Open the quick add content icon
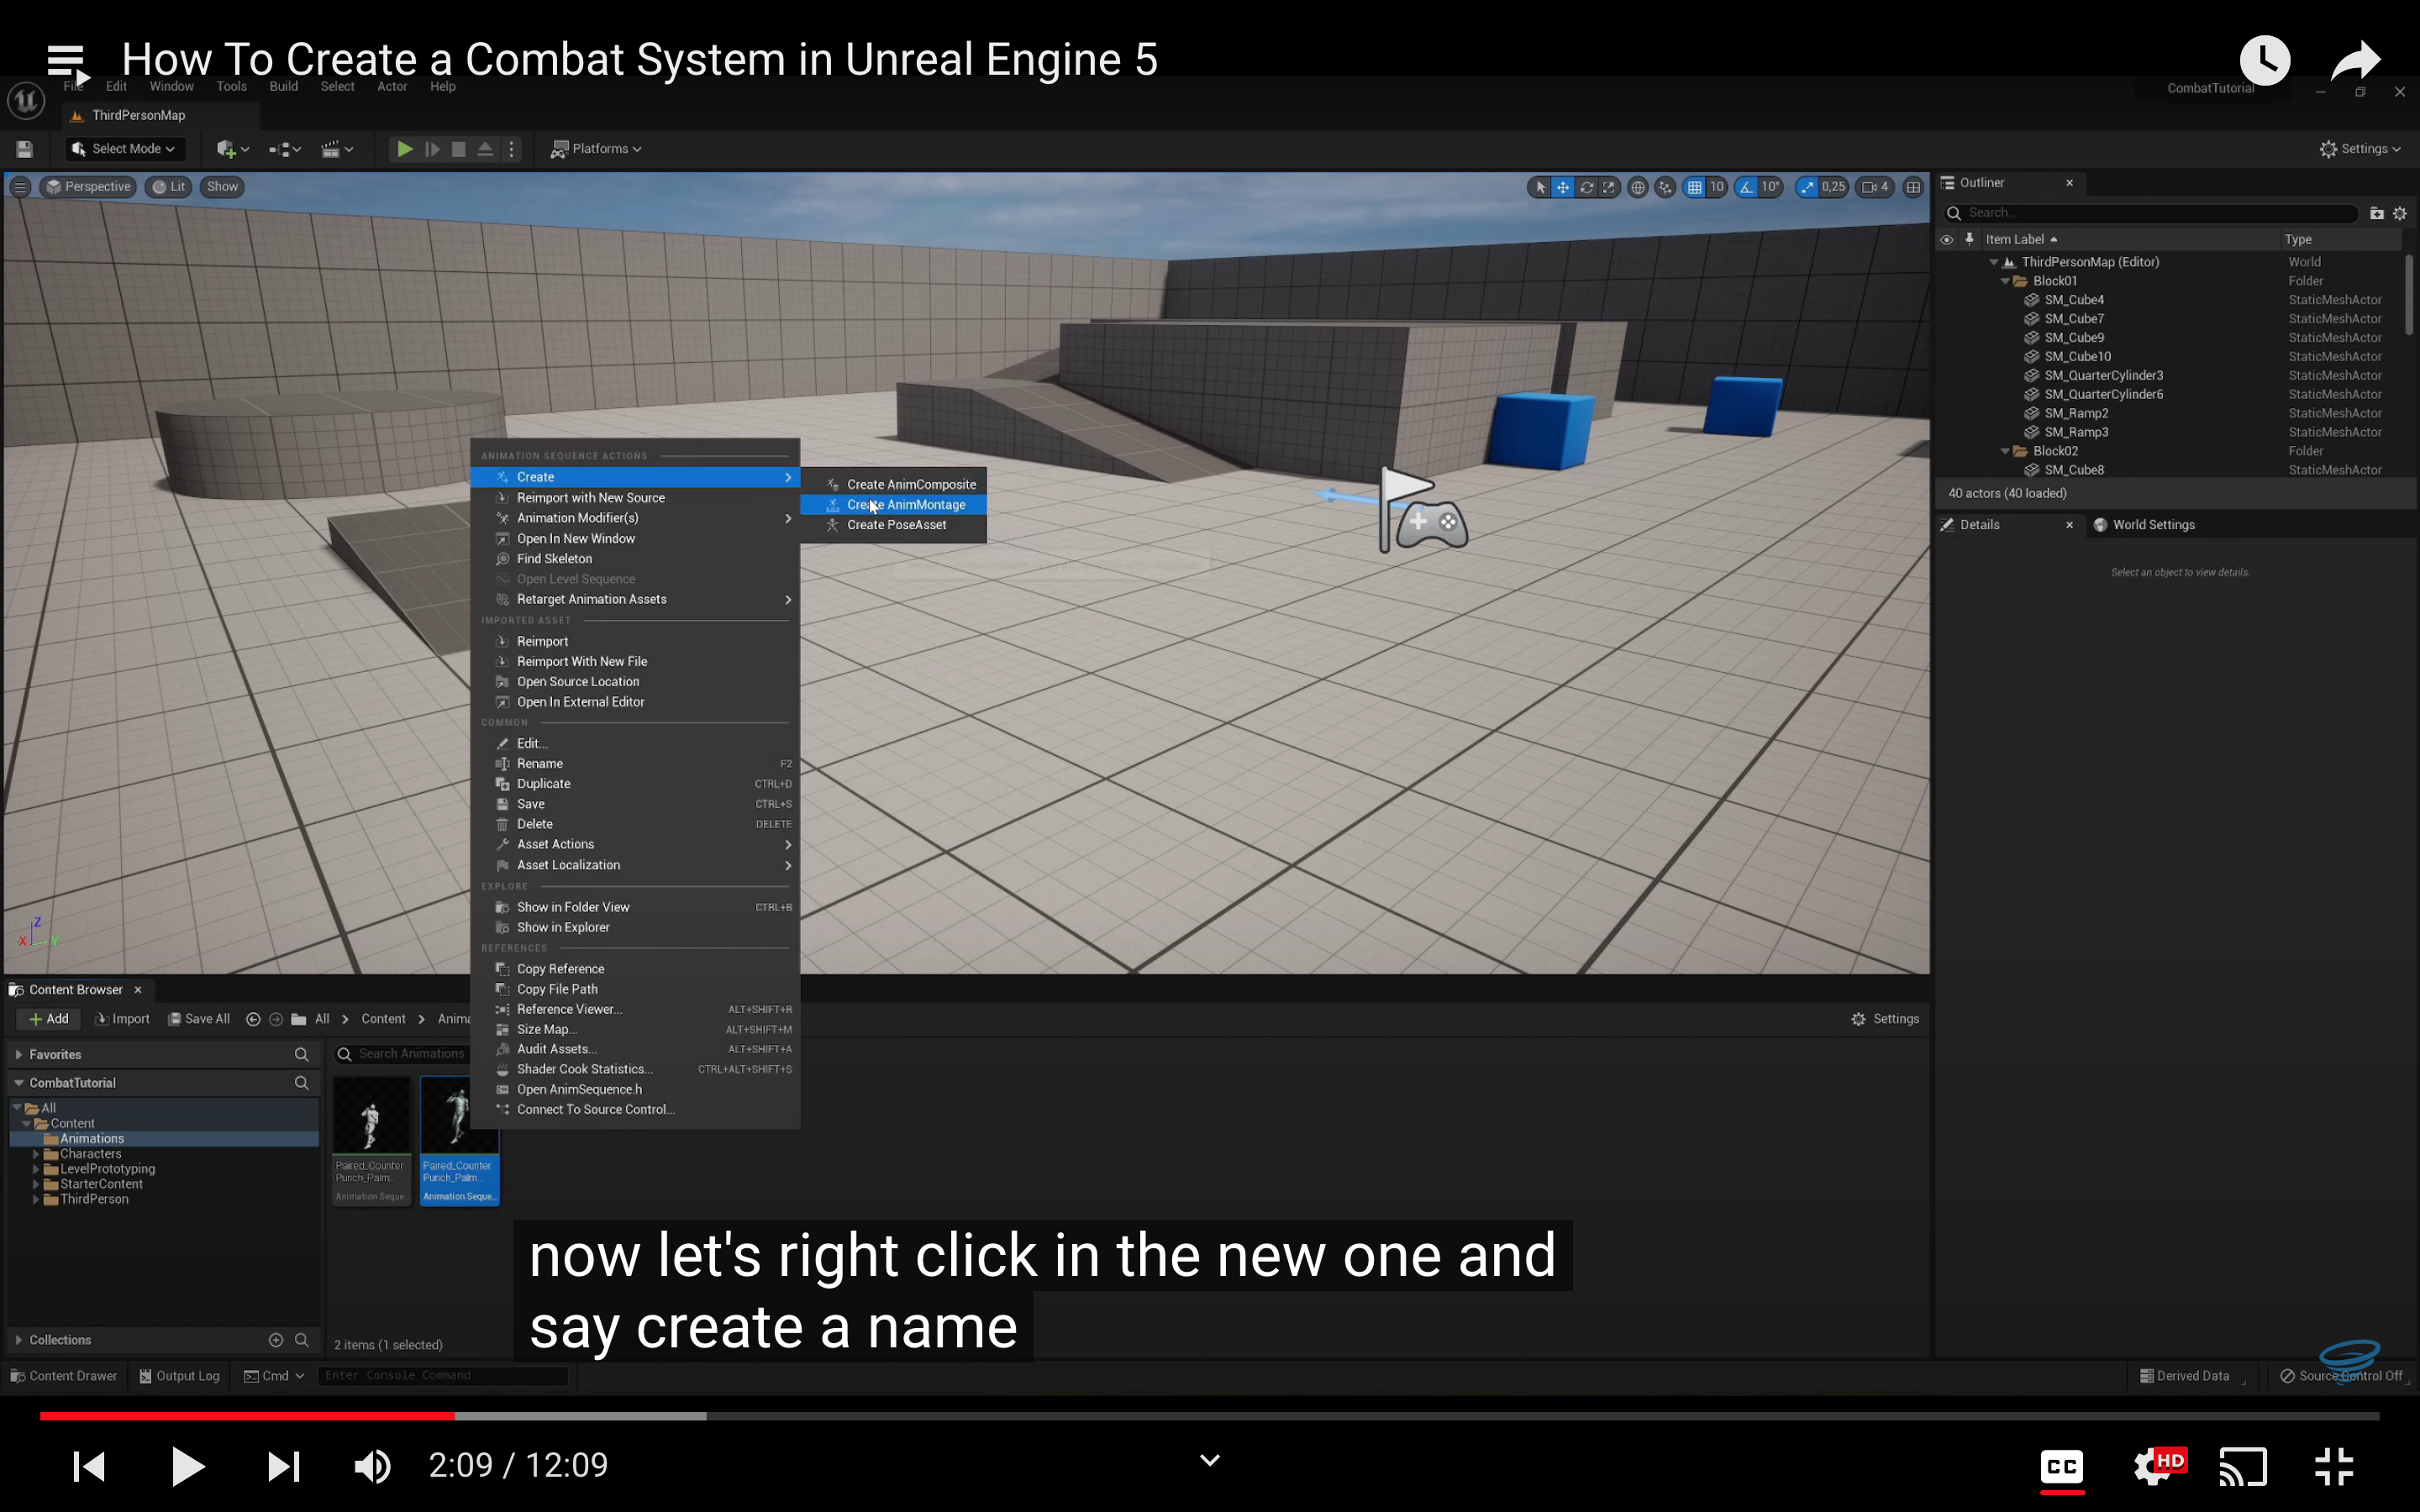 click(x=227, y=149)
